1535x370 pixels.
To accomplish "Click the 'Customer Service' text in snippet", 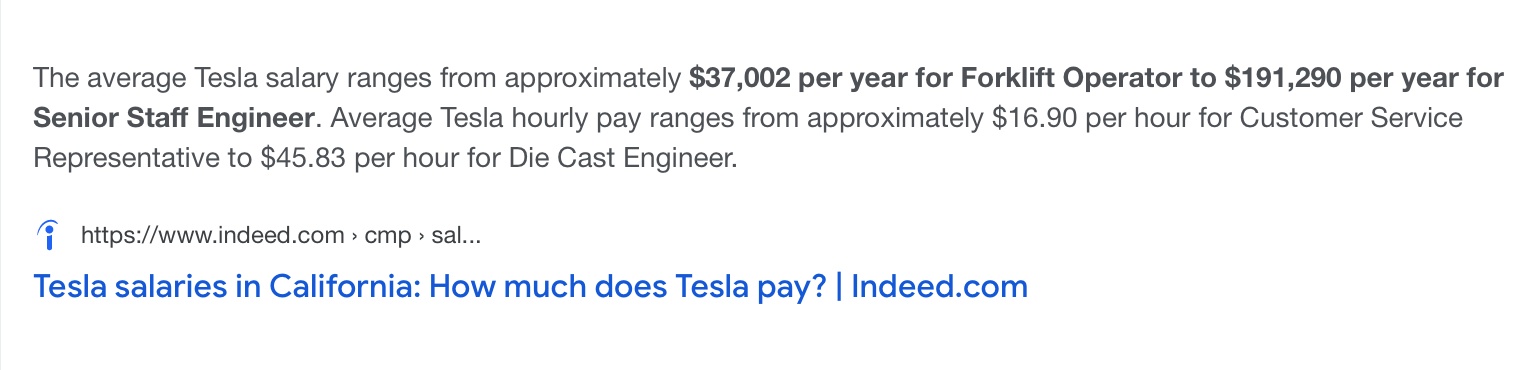I will pyautogui.click(x=1352, y=118).
